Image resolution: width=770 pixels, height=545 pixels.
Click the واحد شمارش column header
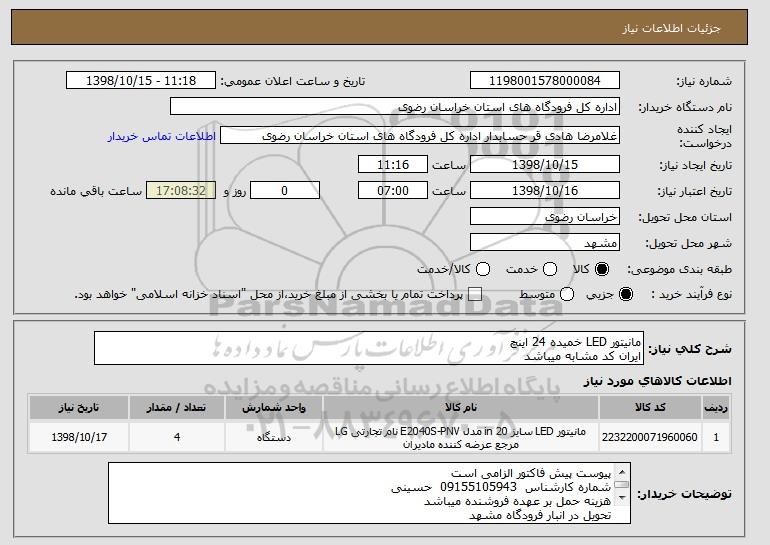click(x=274, y=407)
